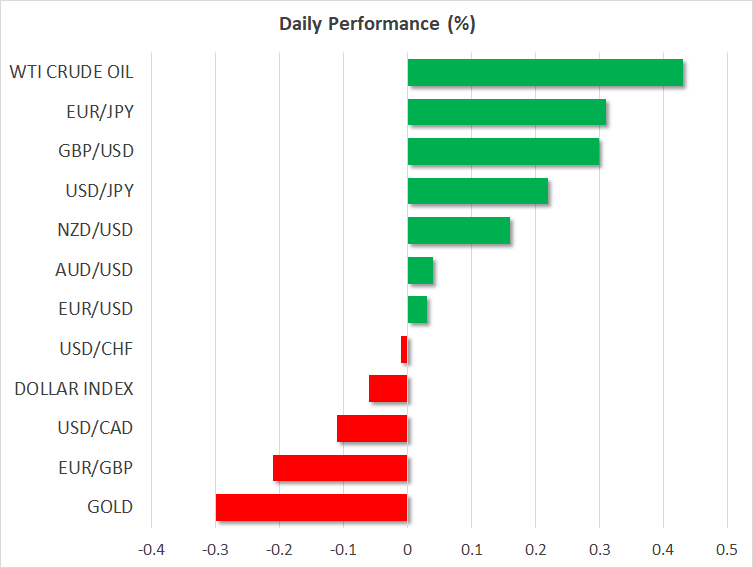Select the EUR/USD green bar
Viewport: 753px width, 568px height.
(417, 310)
